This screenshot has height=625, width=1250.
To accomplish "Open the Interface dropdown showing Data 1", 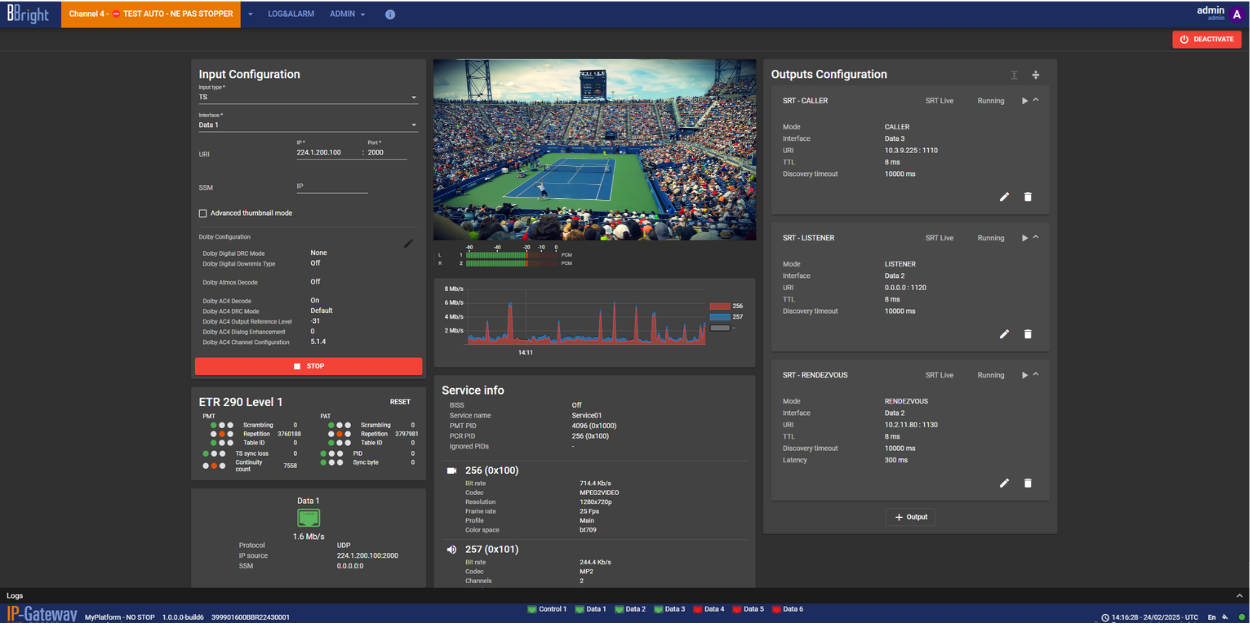I will [308, 125].
